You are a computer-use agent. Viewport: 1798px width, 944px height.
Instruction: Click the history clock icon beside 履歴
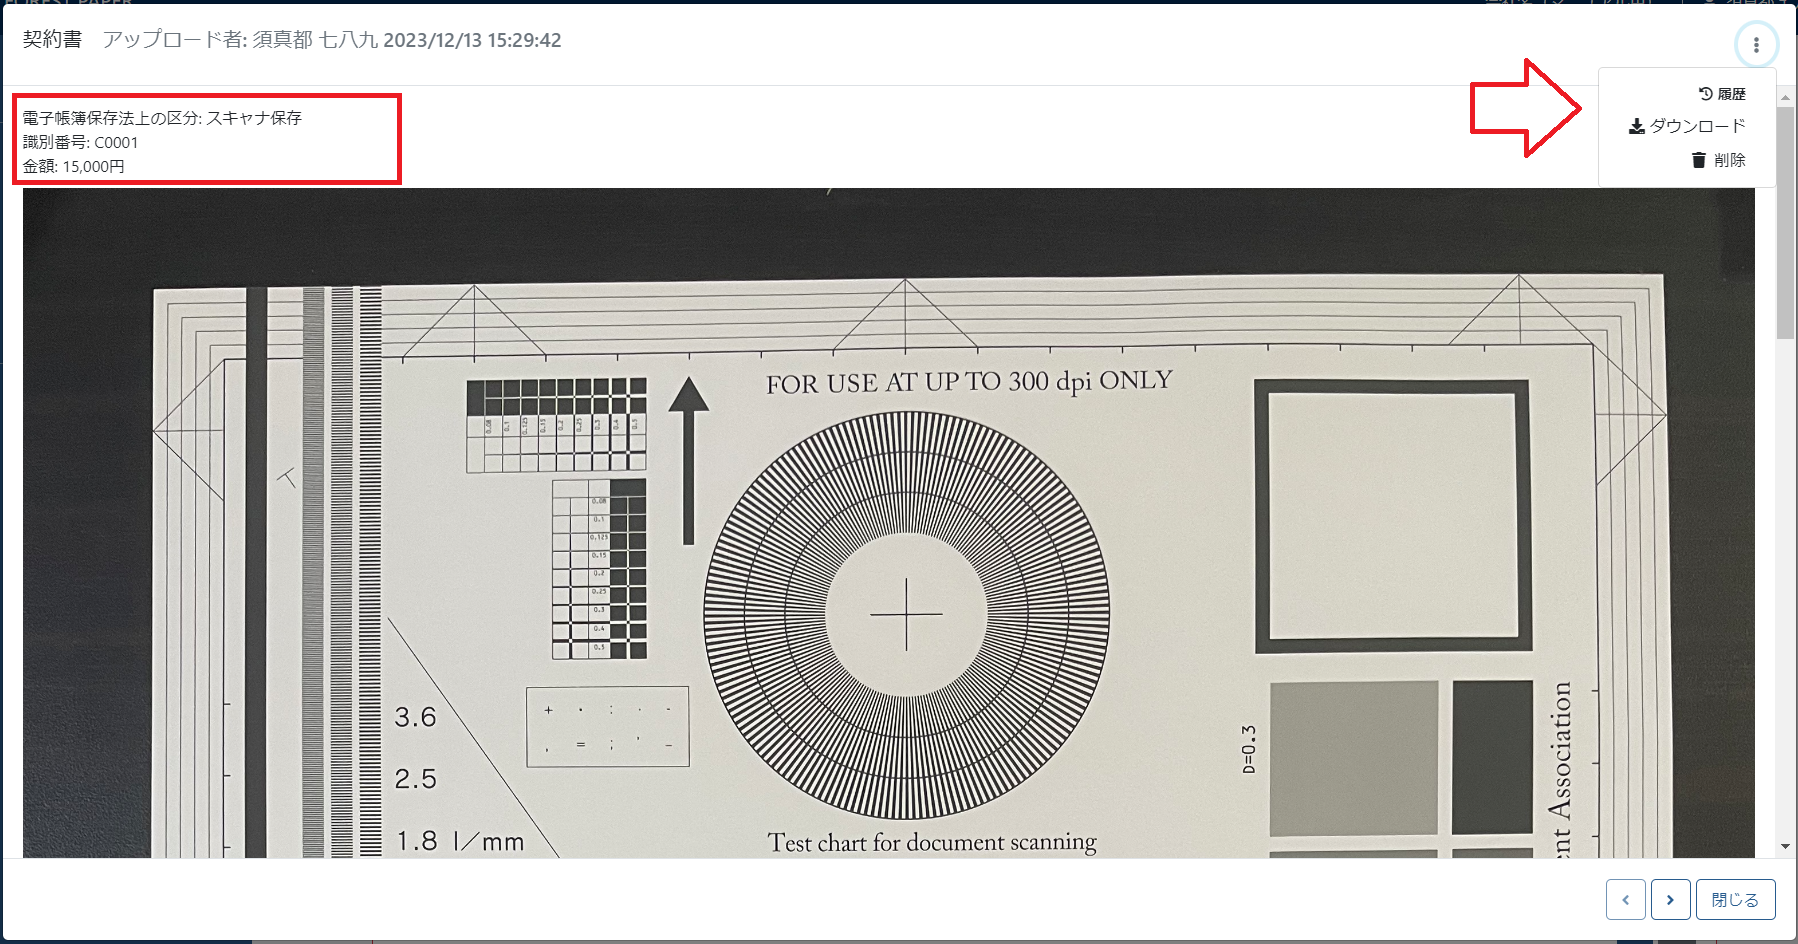click(x=1705, y=94)
